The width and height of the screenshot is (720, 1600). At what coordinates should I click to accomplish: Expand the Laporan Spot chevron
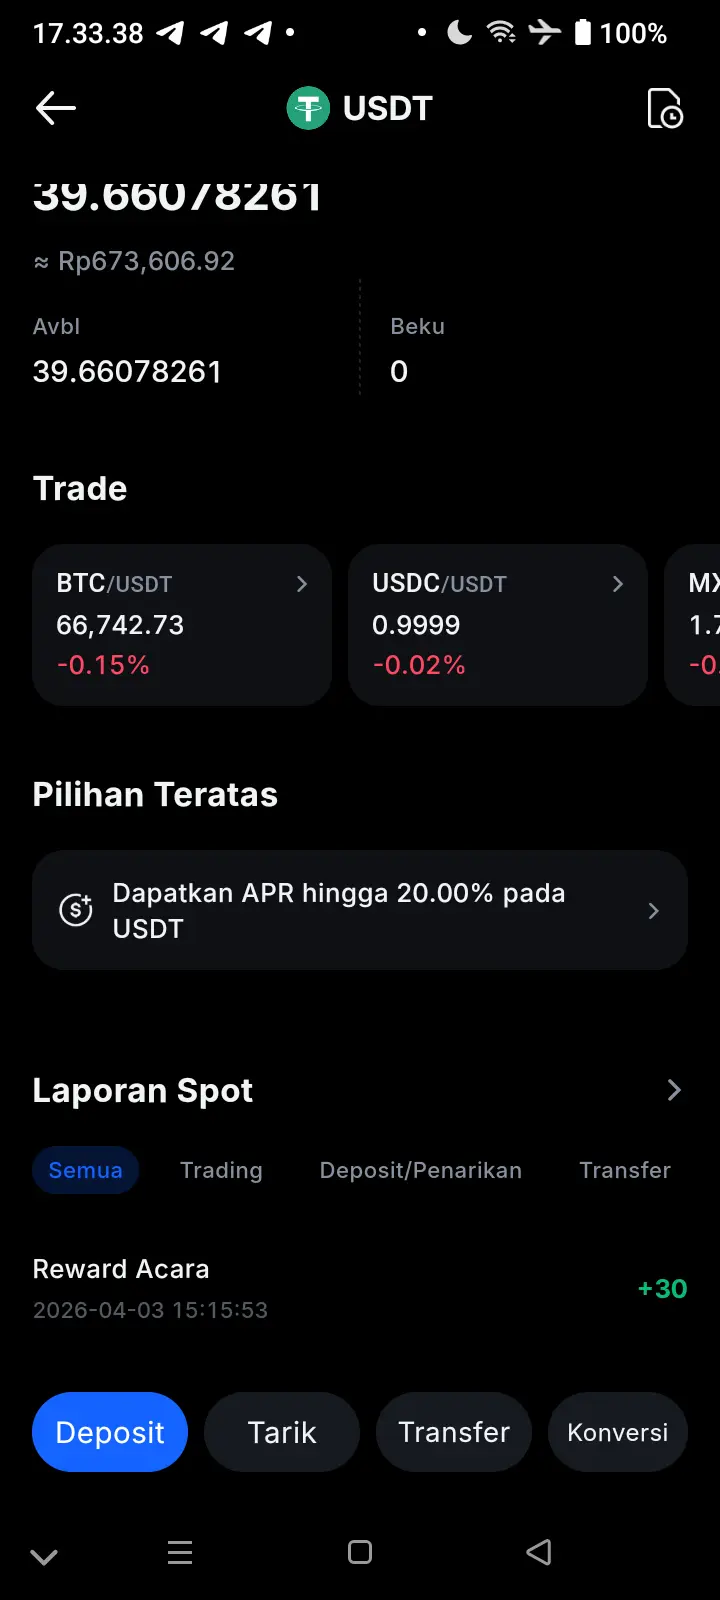[674, 1090]
